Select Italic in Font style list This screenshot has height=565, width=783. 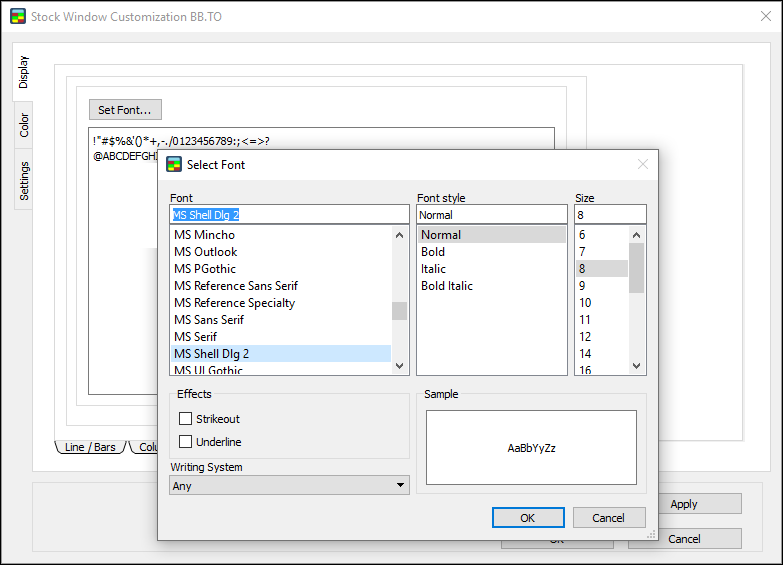coord(434,269)
